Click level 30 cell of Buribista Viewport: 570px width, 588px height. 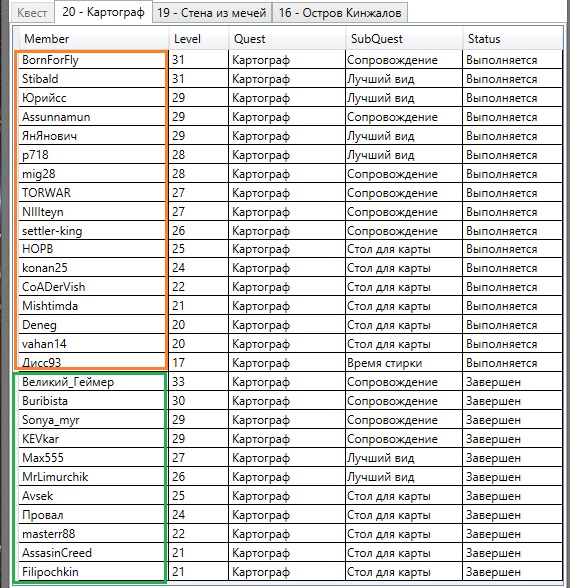coord(199,401)
